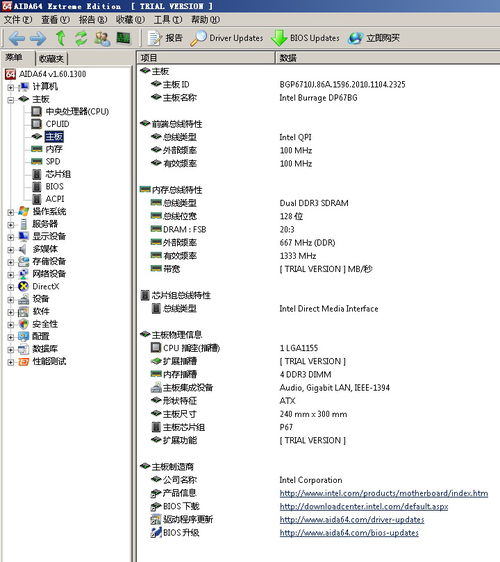Viewport: 500px width, 562px height.
Task: Select the highlighted 主板 subitem
Action: (x=54, y=137)
